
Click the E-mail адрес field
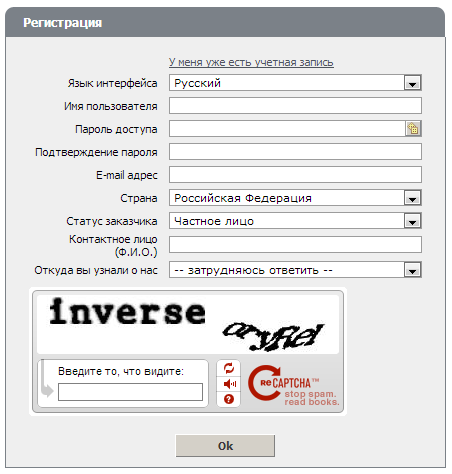(295, 175)
